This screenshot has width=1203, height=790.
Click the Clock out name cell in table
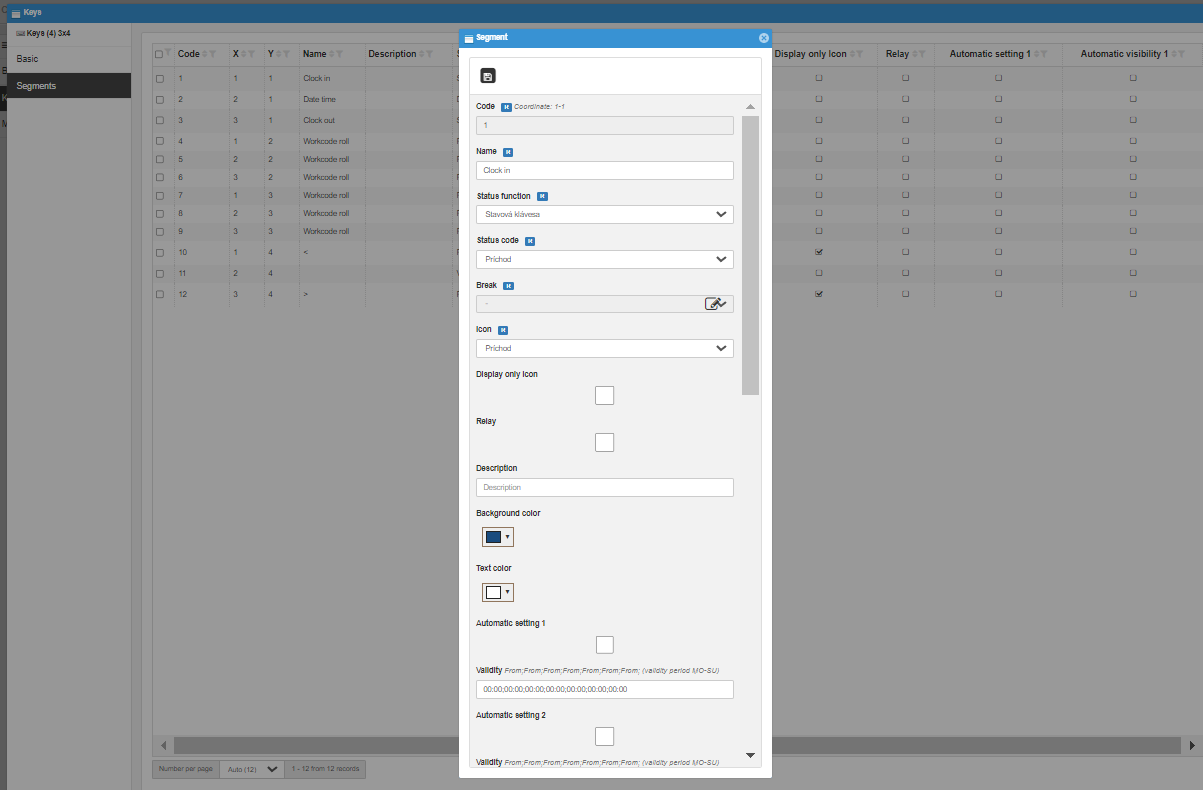(x=319, y=120)
